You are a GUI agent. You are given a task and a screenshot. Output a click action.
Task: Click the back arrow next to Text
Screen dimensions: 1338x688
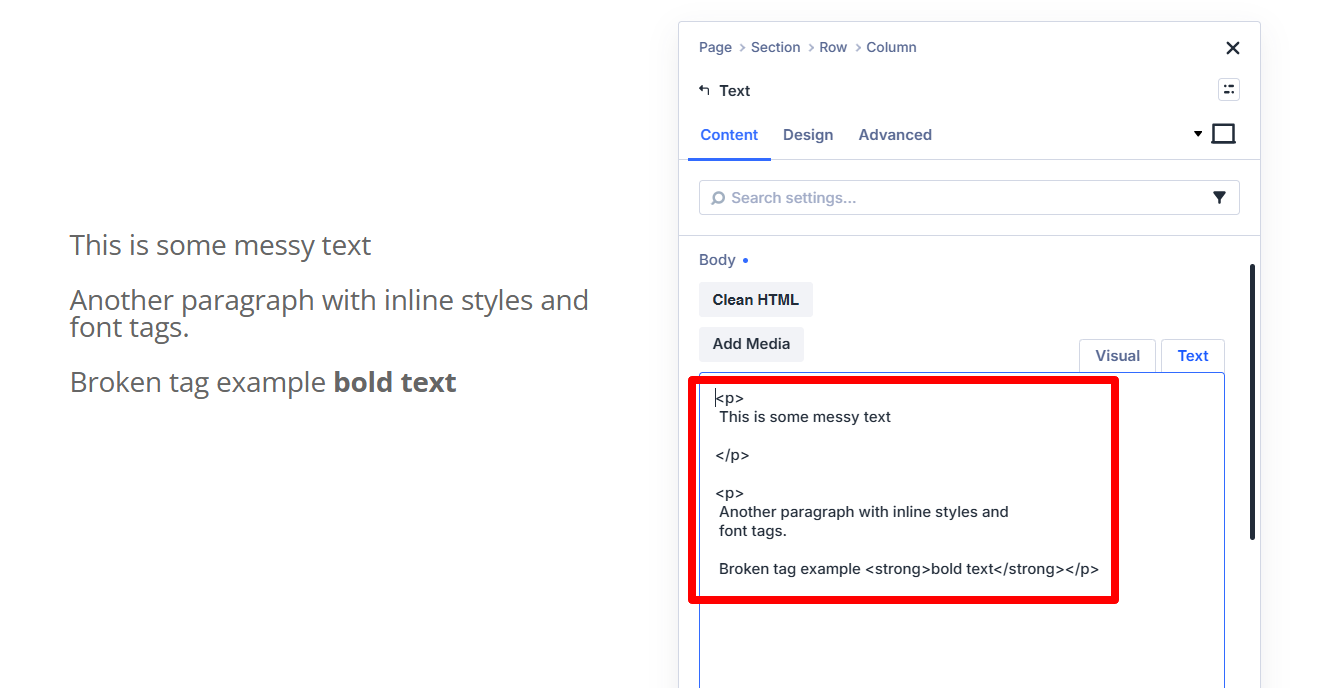[704, 90]
